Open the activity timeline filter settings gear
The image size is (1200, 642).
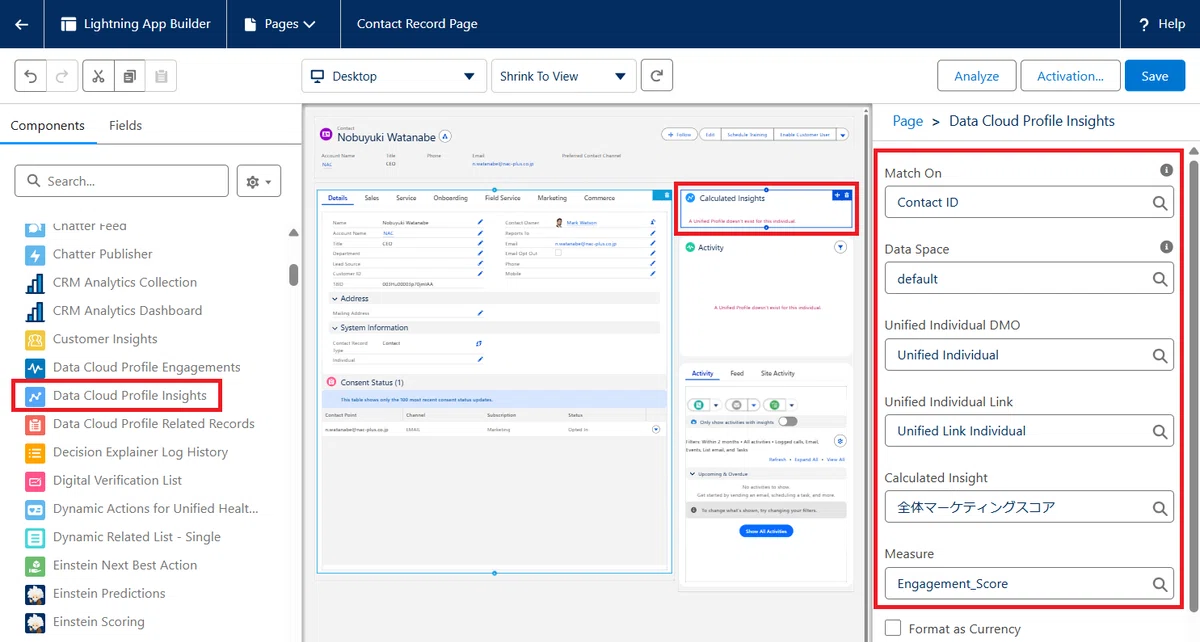tap(840, 440)
